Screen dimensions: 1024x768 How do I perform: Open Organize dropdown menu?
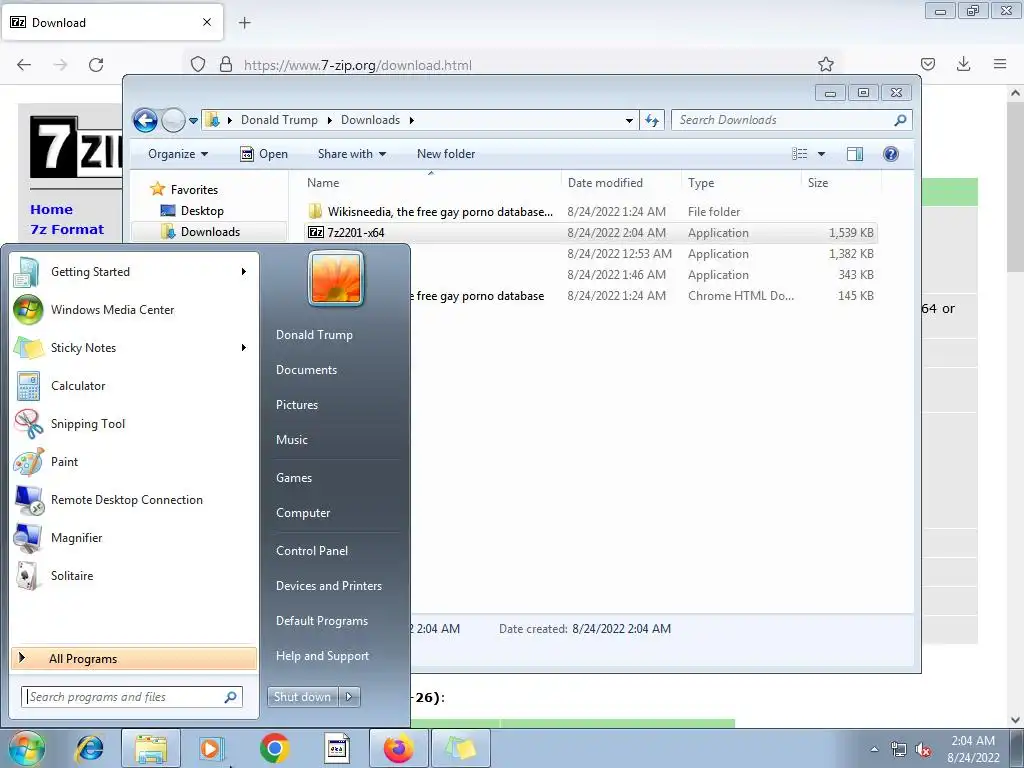tap(178, 154)
